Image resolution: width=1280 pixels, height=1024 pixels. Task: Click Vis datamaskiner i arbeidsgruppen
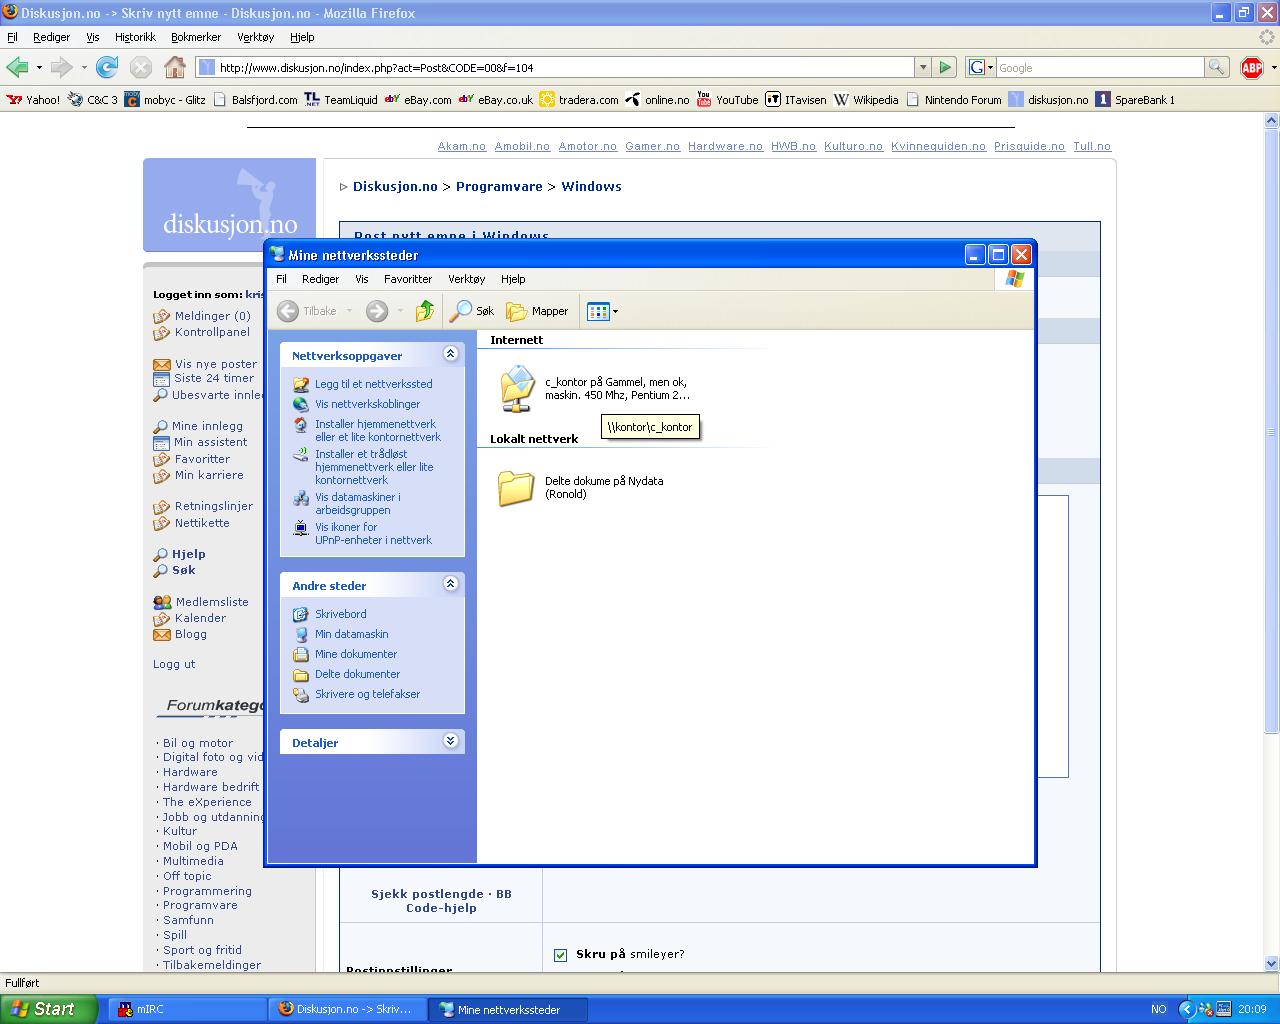[x=358, y=503]
